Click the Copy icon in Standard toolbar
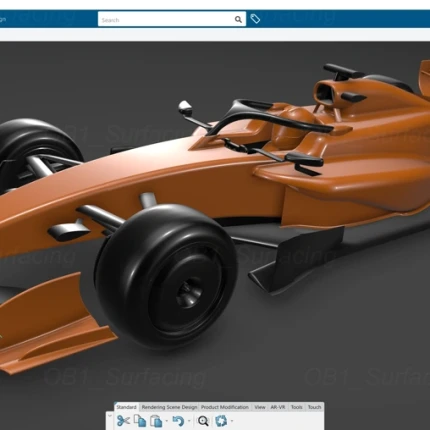 140,421
